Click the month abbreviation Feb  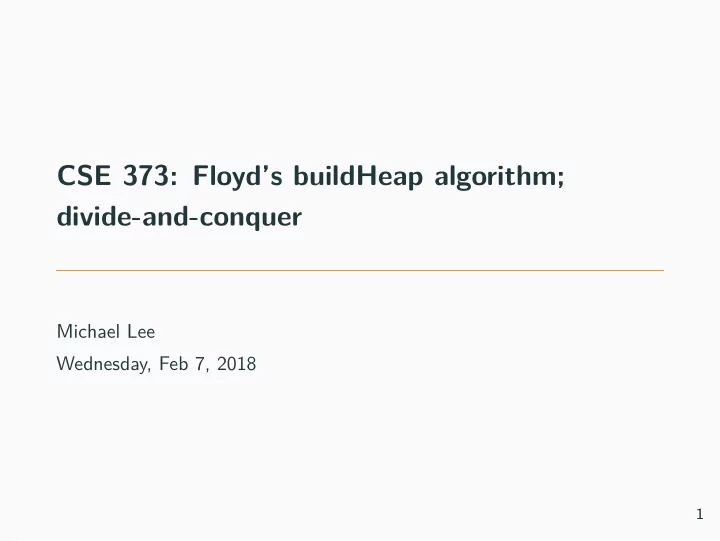coord(174,364)
